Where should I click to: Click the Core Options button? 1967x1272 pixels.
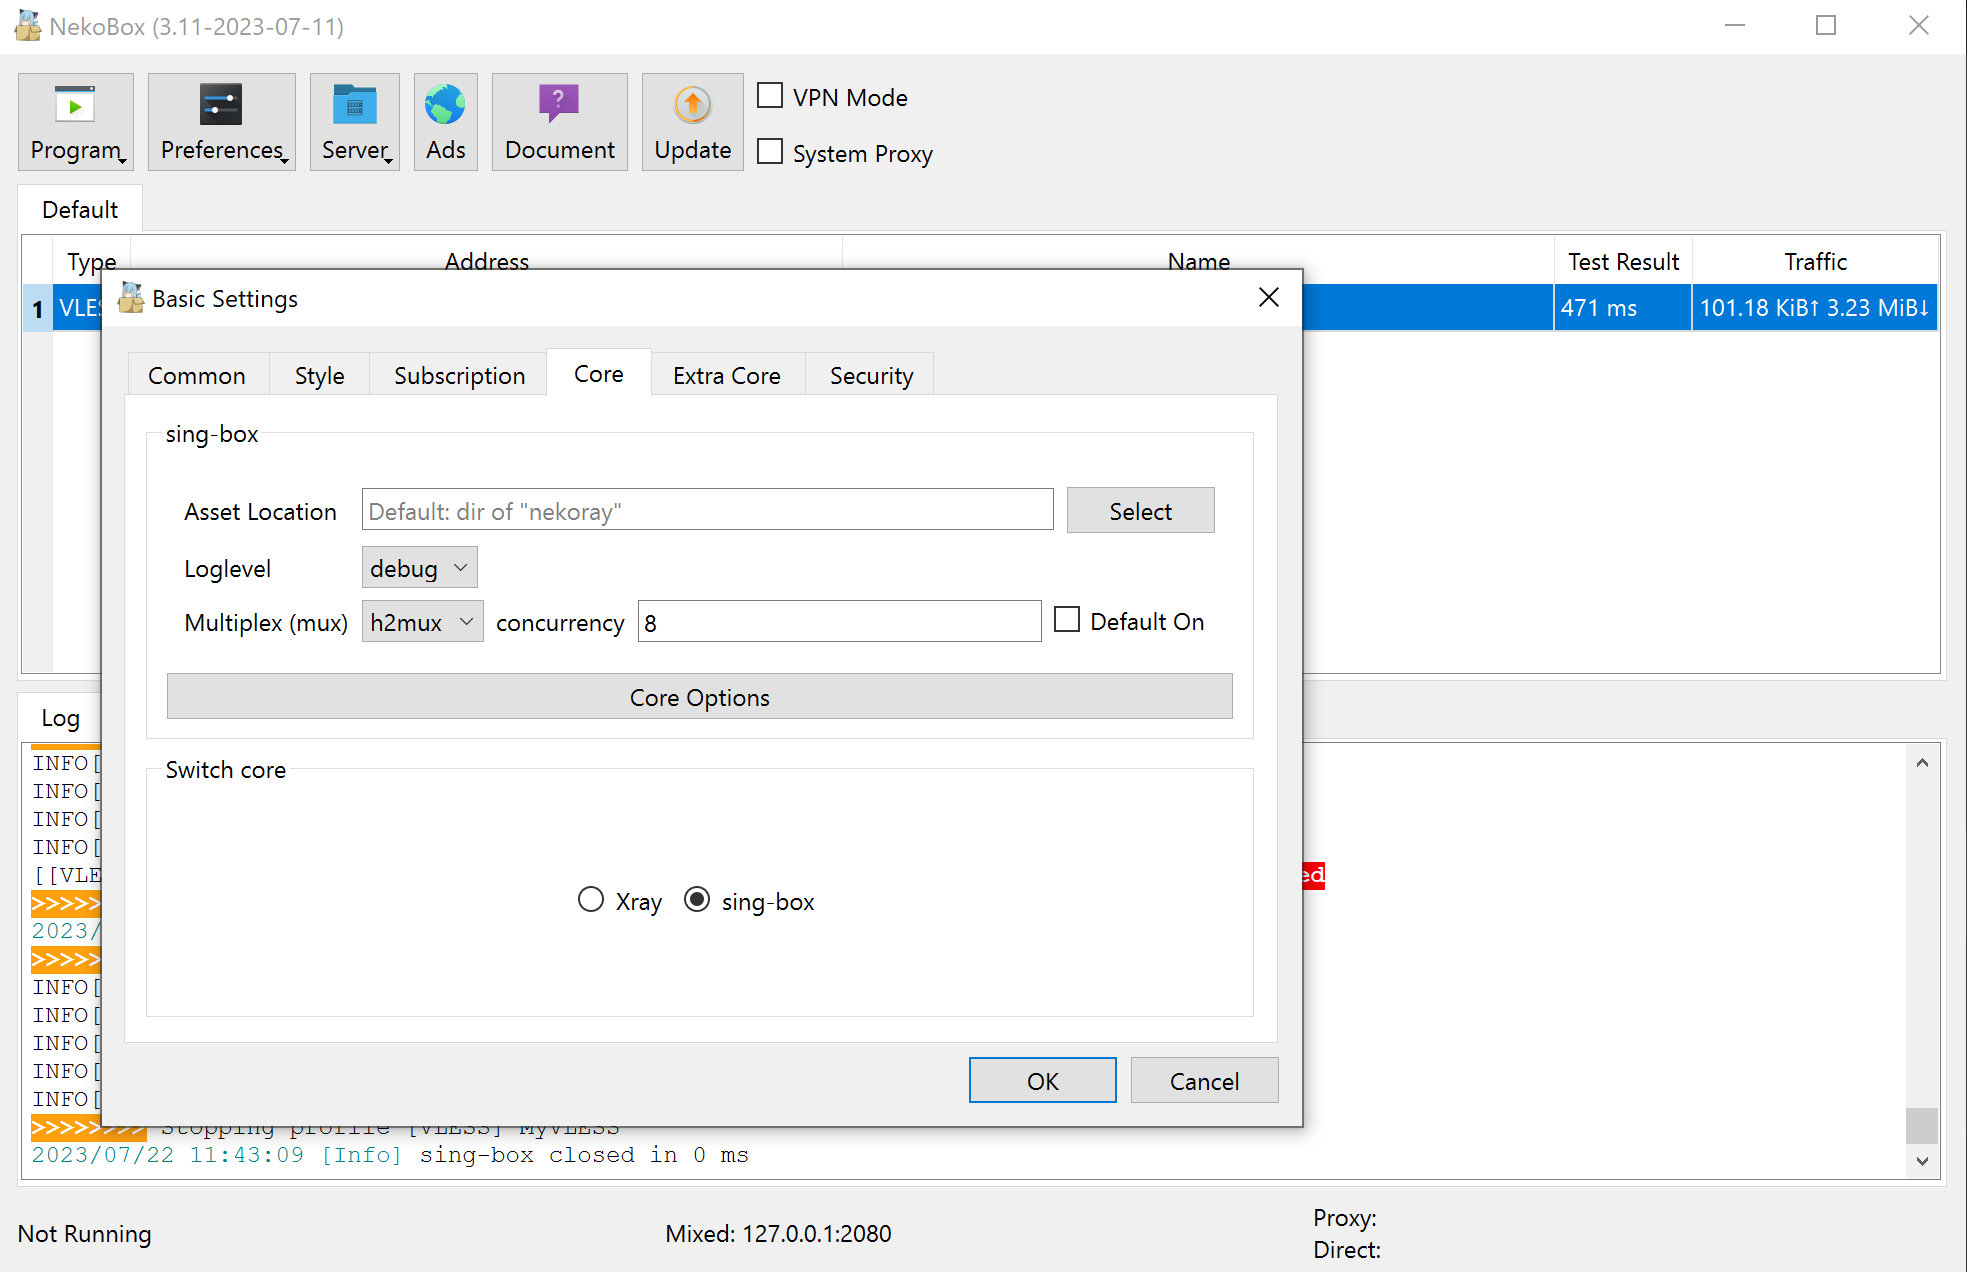point(699,697)
